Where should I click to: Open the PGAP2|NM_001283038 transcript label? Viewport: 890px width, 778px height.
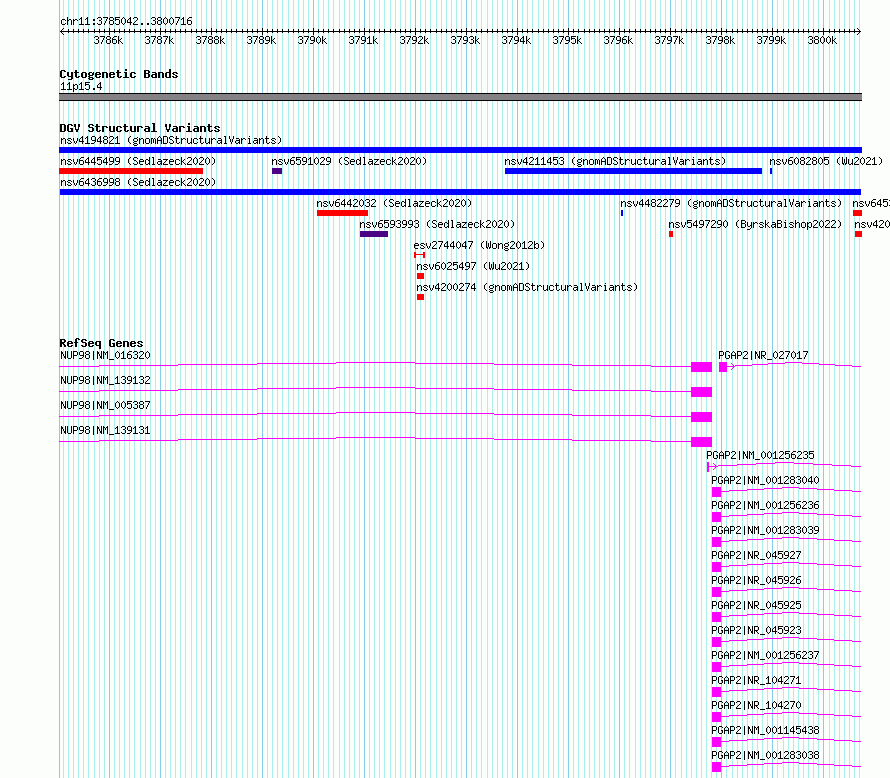[x=765, y=755]
